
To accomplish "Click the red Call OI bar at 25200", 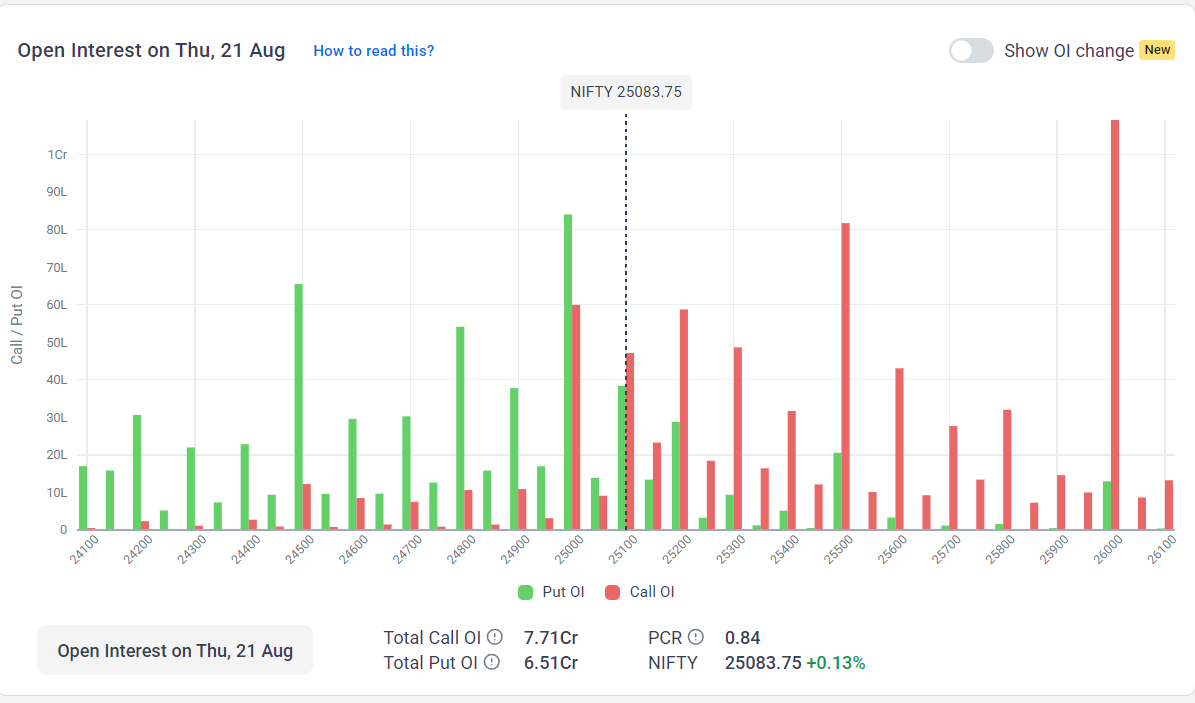I will coord(684,420).
